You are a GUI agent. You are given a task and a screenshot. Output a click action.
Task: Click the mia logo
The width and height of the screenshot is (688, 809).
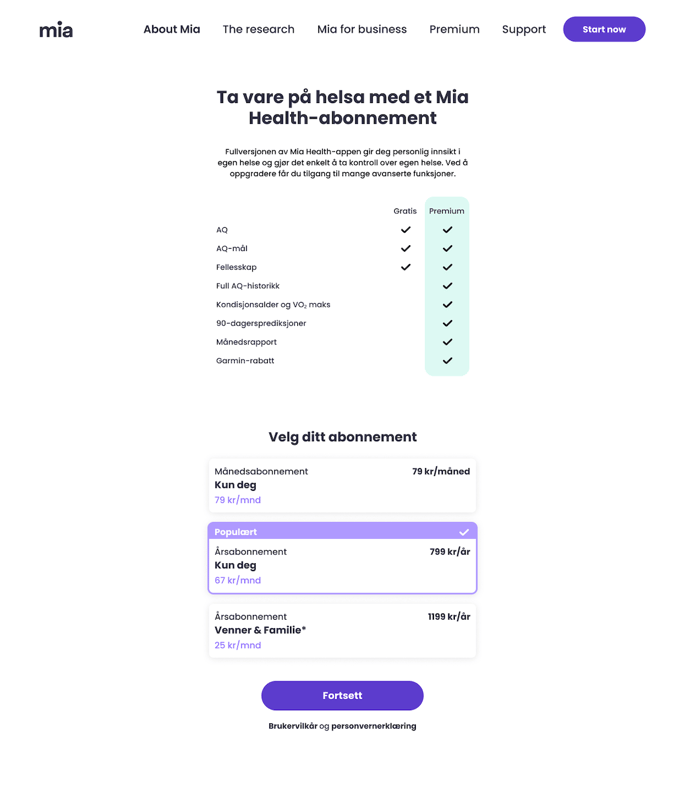[x=56, y=30]
